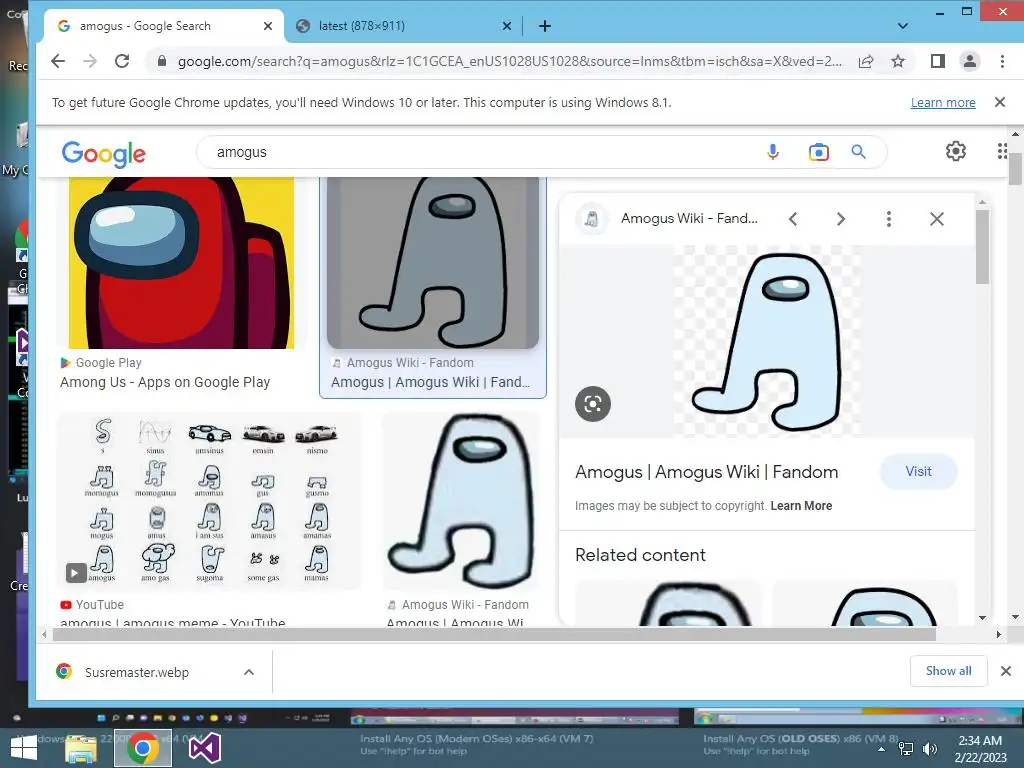This screenshot has height=768, width=1024.
Task: Close the Amogus Wiki preview panel
Action: tap(936, 219)
